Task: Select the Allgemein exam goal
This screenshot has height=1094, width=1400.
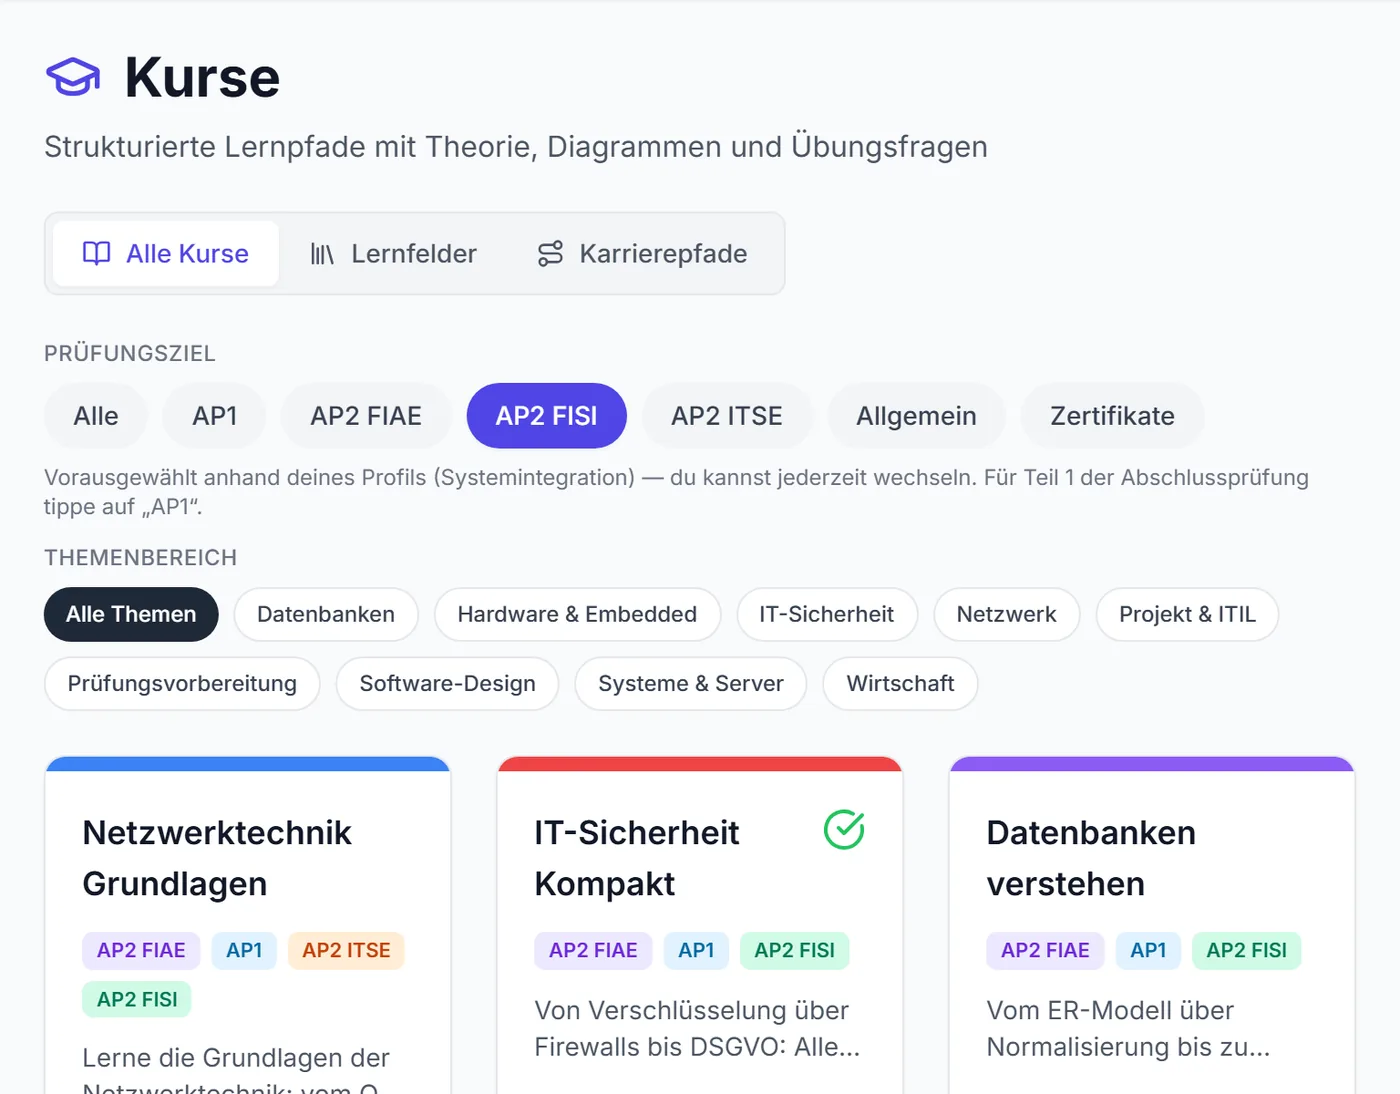Action: coord(916,416)
